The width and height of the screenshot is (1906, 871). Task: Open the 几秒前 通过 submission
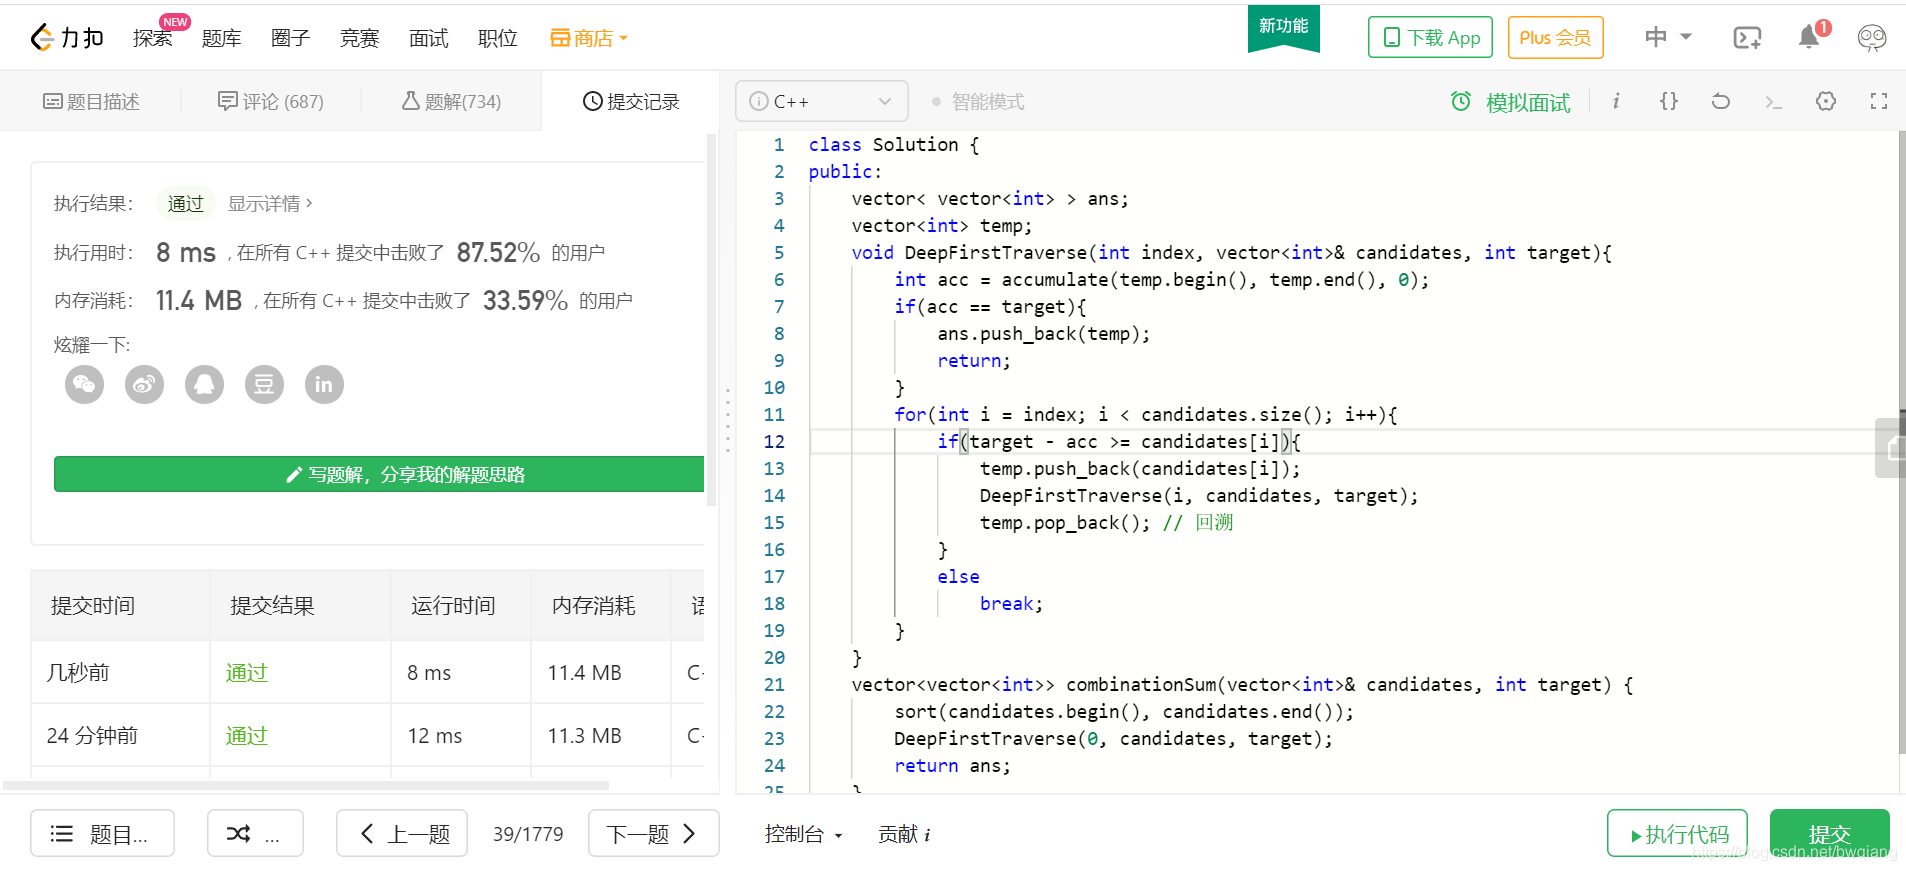(x=246, y=673)
